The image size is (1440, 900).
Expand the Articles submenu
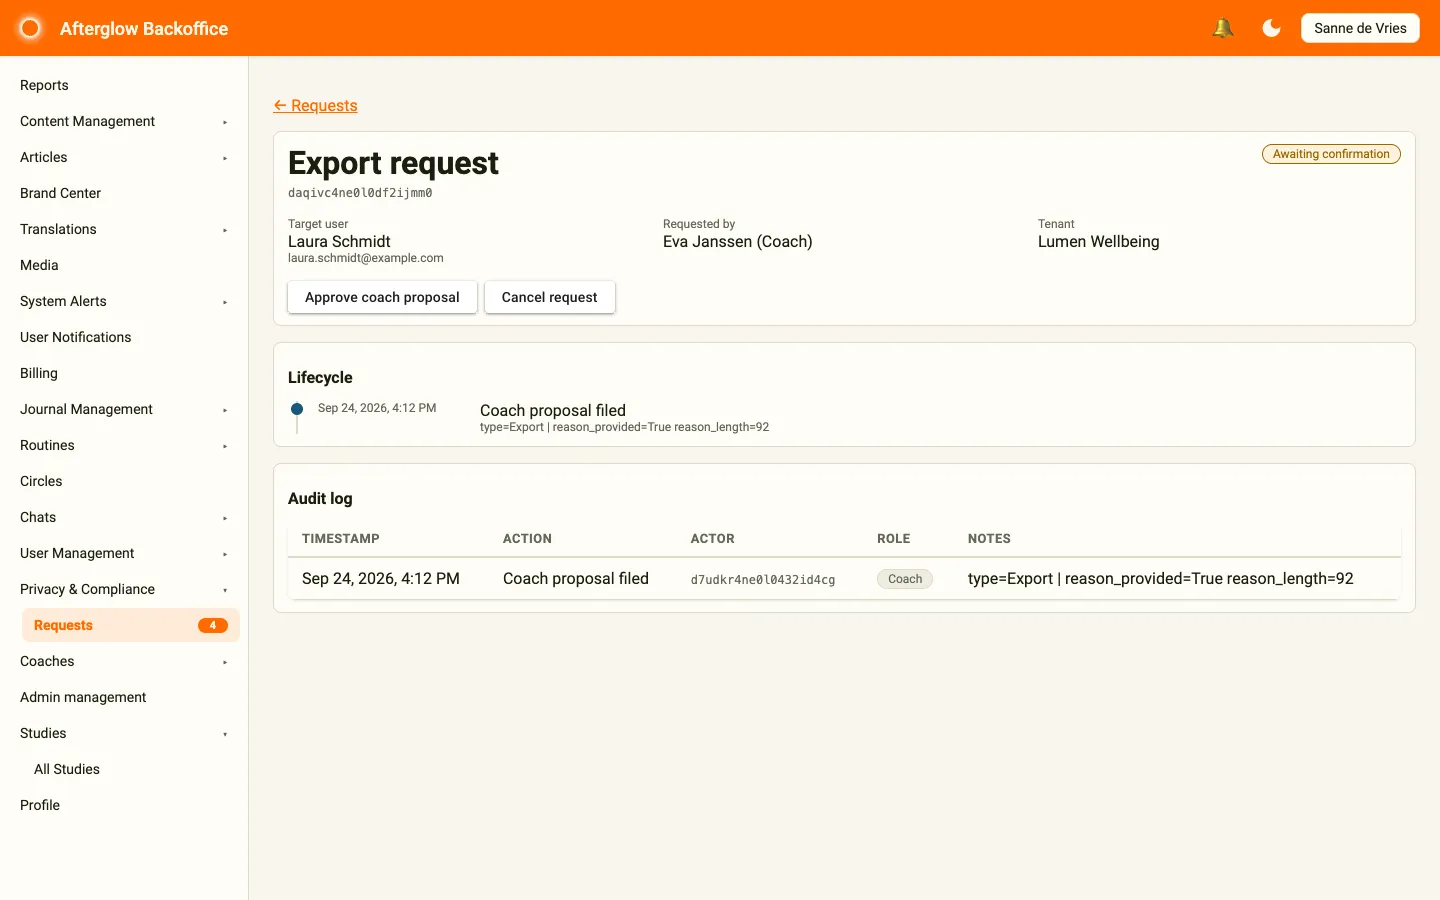coord(124,157)
